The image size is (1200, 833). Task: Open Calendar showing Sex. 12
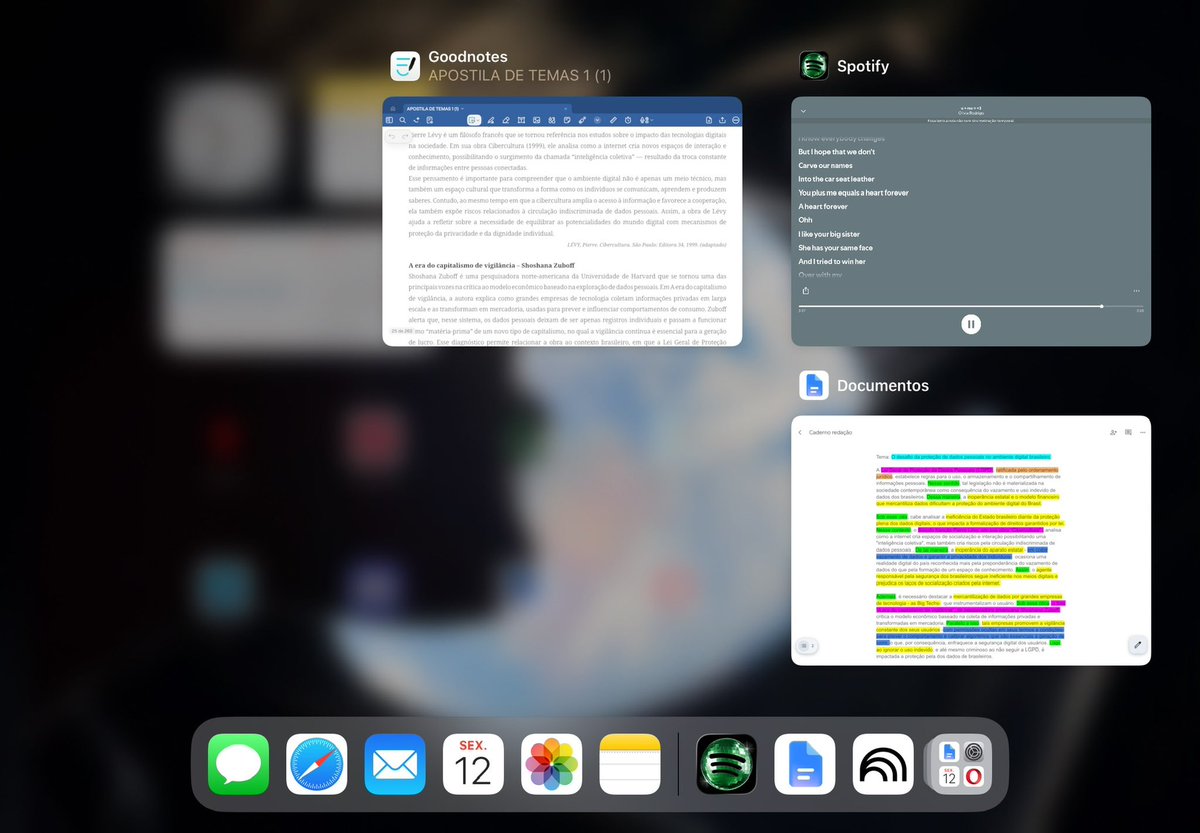(473, 764)
